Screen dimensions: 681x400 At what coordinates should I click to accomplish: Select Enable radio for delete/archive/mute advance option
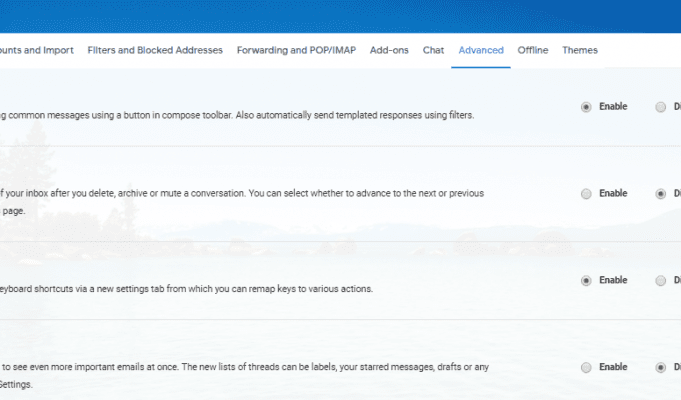click(586, 194)
